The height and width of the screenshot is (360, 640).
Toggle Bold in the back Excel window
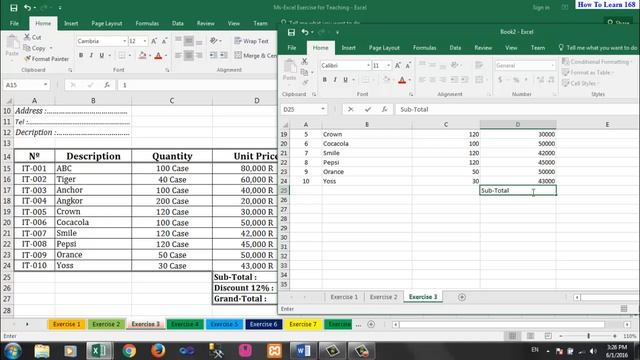(81, 55)
